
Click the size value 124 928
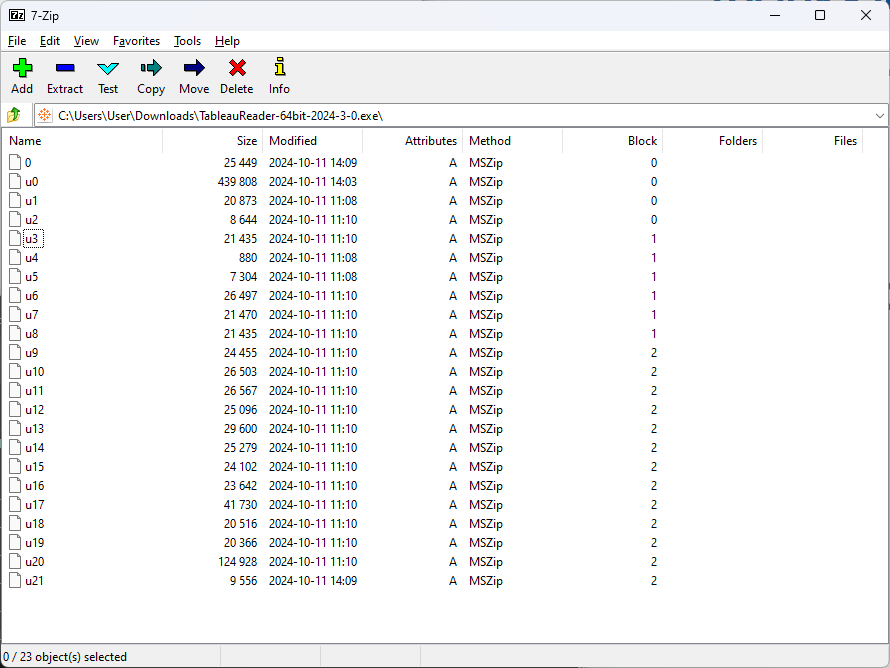pos(237,562)
